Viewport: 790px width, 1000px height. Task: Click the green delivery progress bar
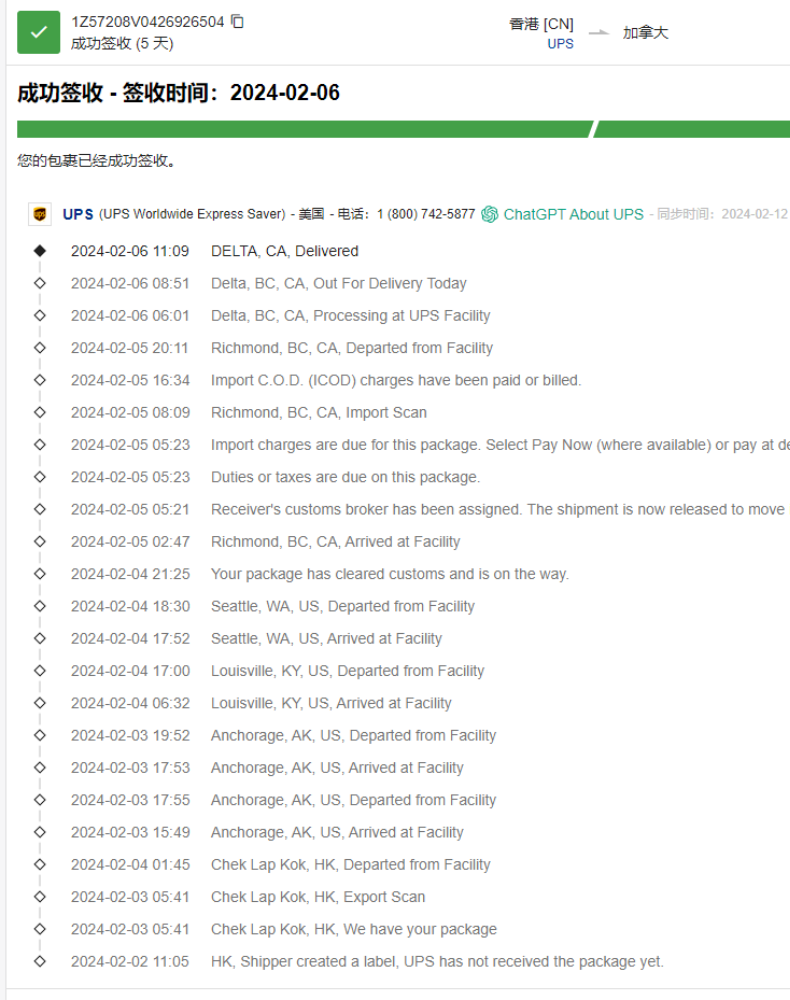(x=403, y=129)
